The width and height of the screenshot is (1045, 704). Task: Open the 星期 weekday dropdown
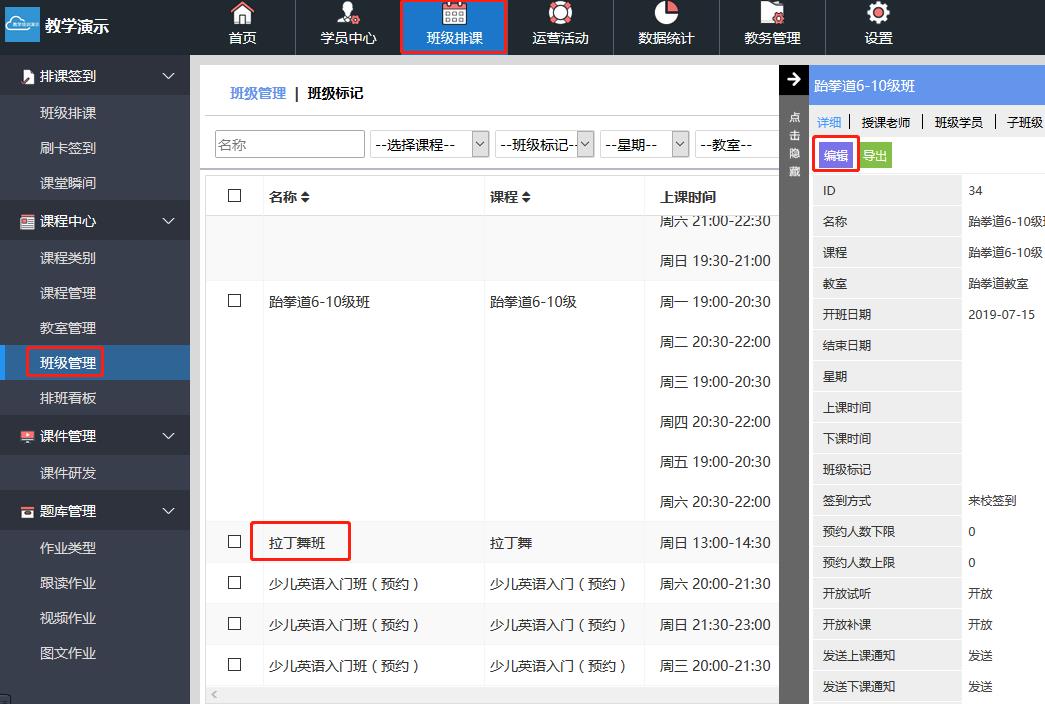tap(645, 145)
